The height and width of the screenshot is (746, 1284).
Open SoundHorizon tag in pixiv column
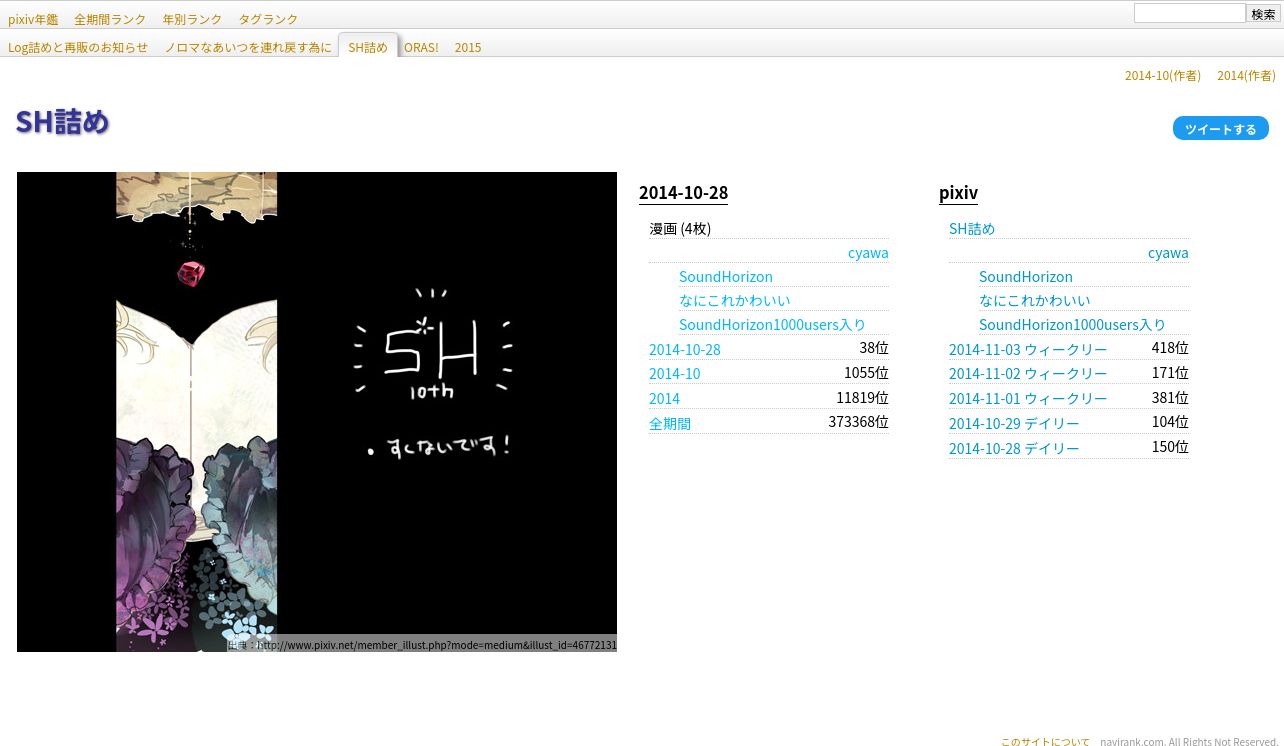pos(1026,276)
